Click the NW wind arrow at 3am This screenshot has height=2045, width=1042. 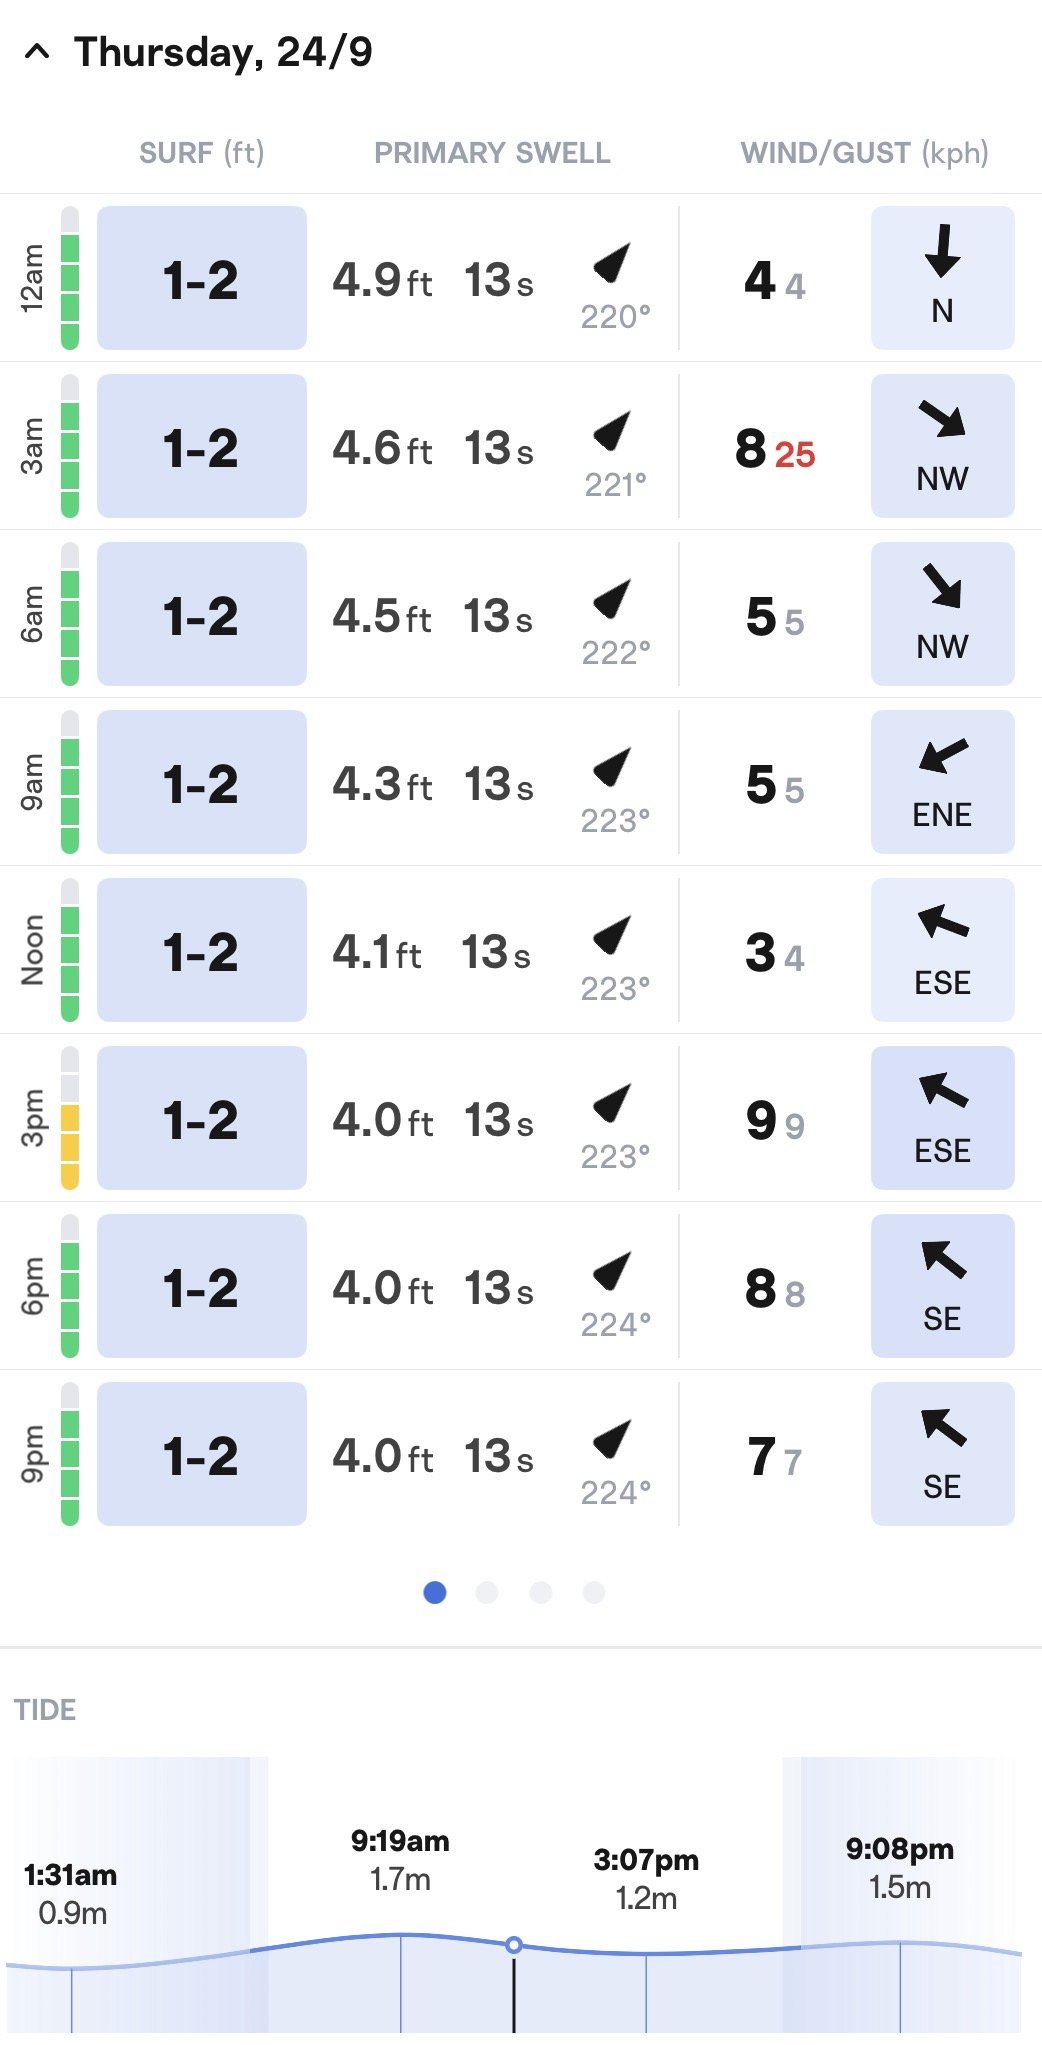coord(942,419)
